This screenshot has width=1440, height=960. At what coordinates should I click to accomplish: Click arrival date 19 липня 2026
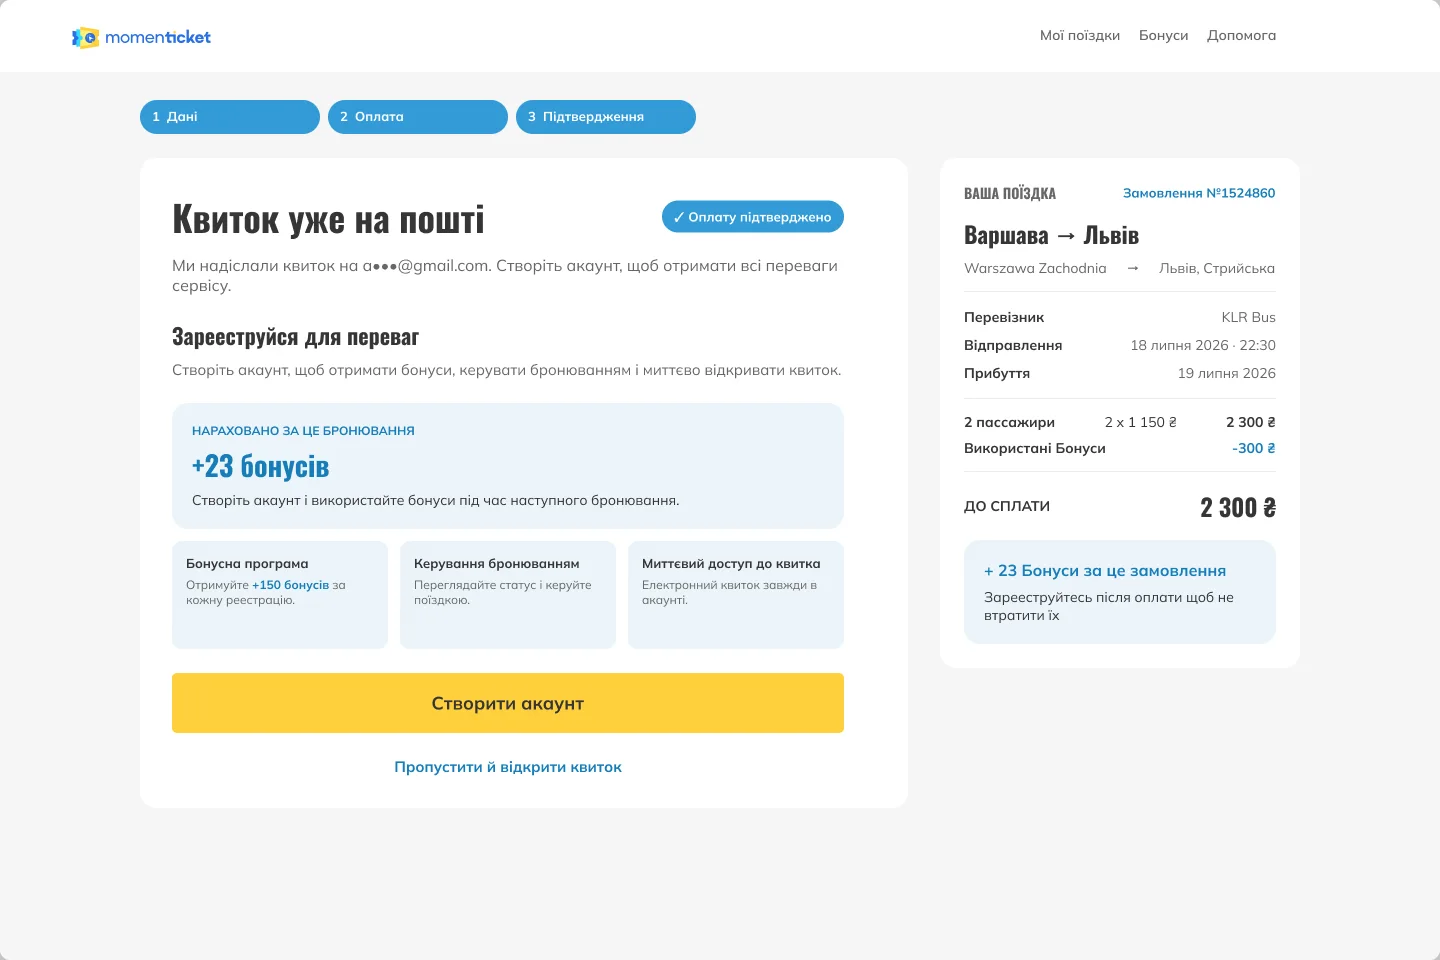(1226, 373)
